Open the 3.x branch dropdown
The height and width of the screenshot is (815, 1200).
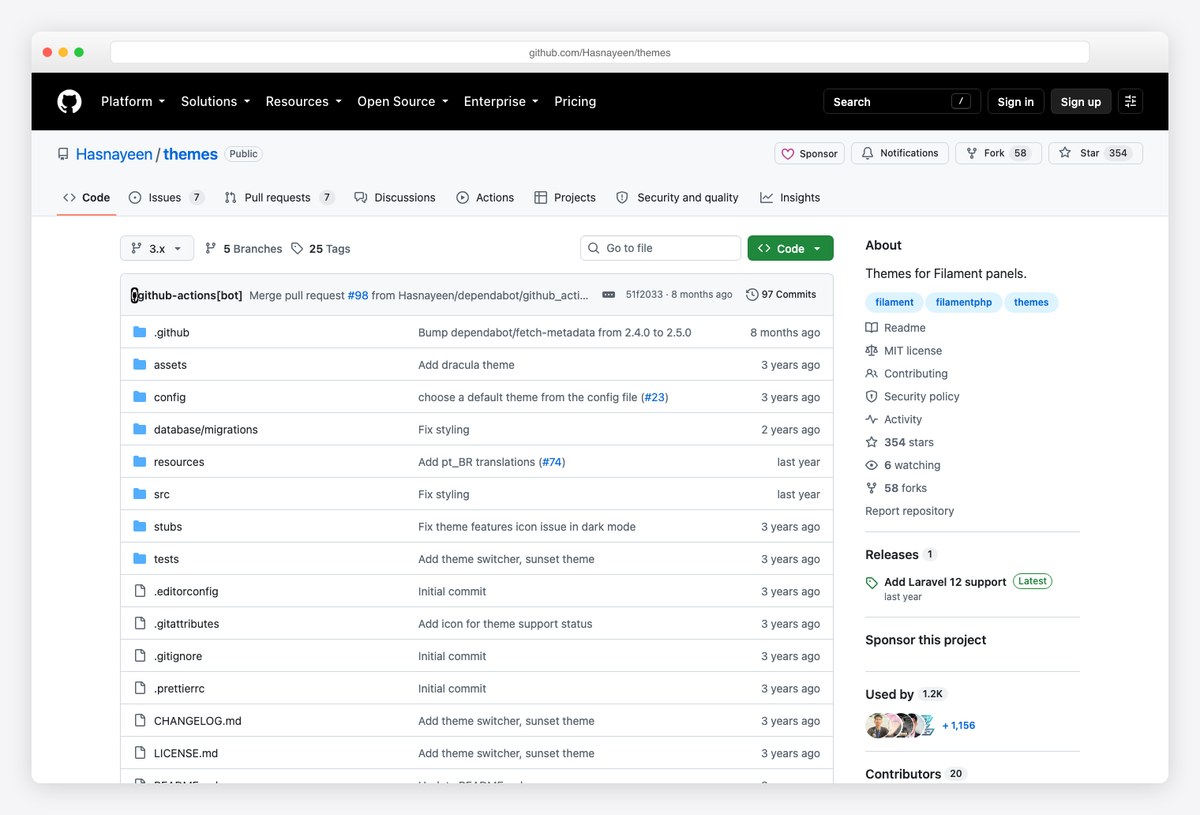[157, 248]
